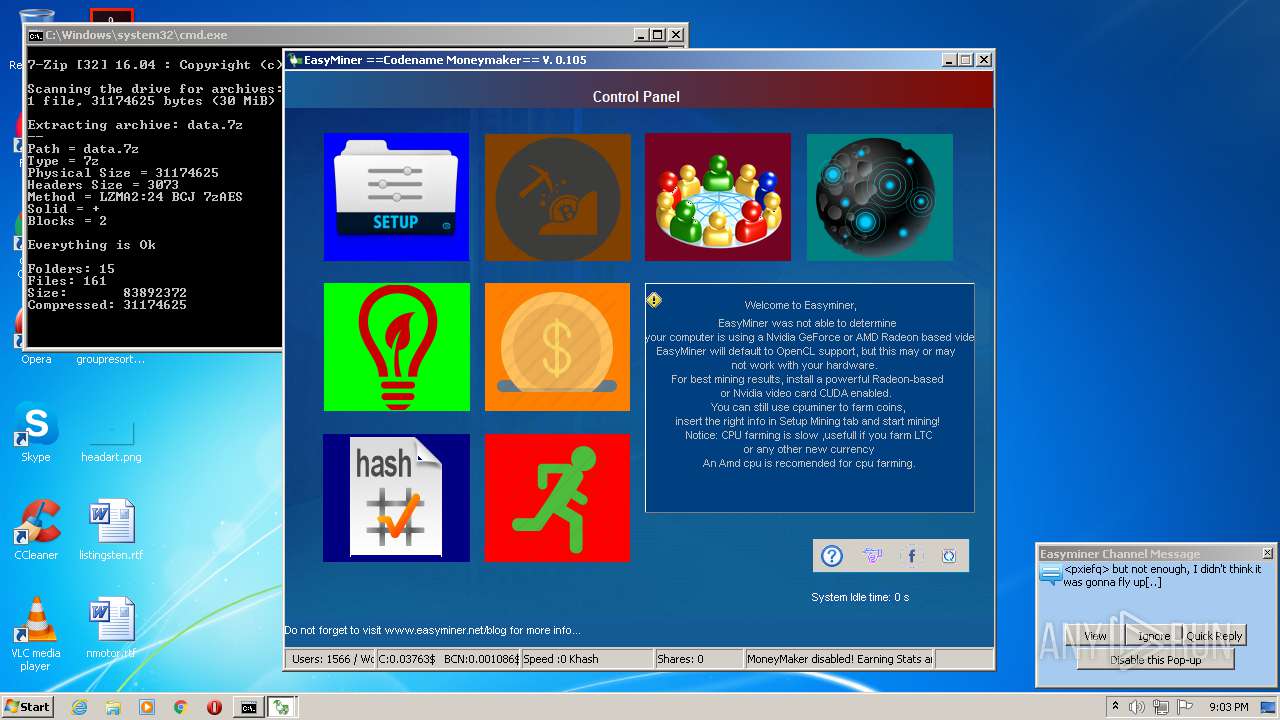This screenshot has width=1280, height=720.
Task: Click the easyminer.net/blog reminder text
Action: (432, 630)
